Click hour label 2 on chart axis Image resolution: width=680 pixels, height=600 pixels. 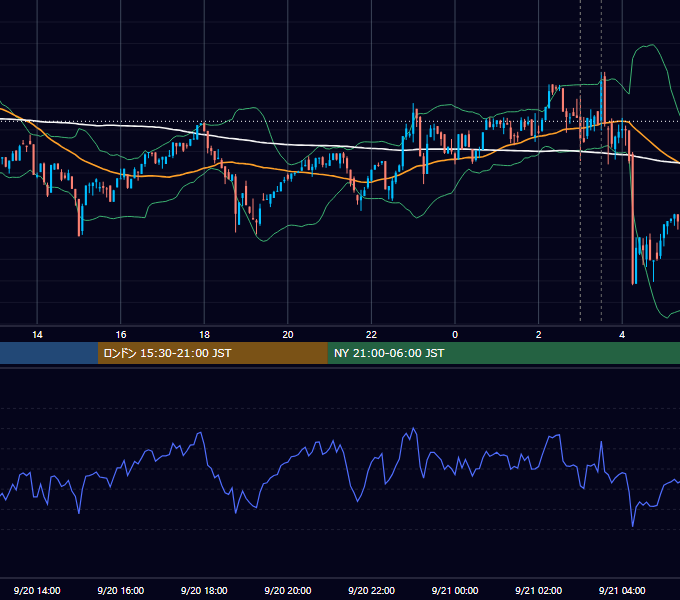[538, 335]
